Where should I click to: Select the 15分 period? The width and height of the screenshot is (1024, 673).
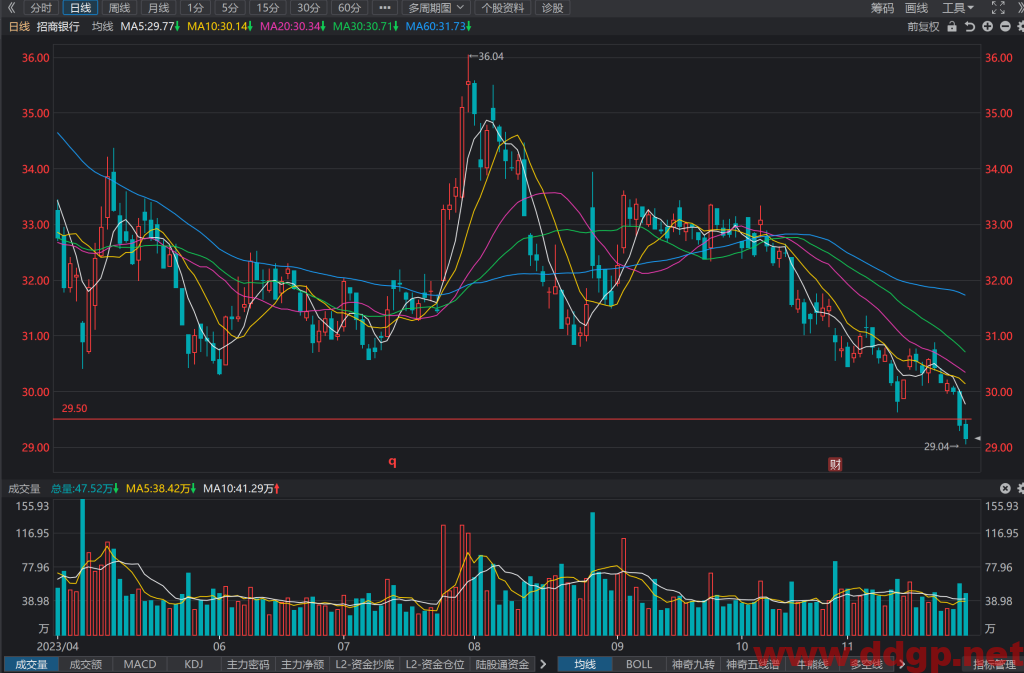(x=267, y=8)
